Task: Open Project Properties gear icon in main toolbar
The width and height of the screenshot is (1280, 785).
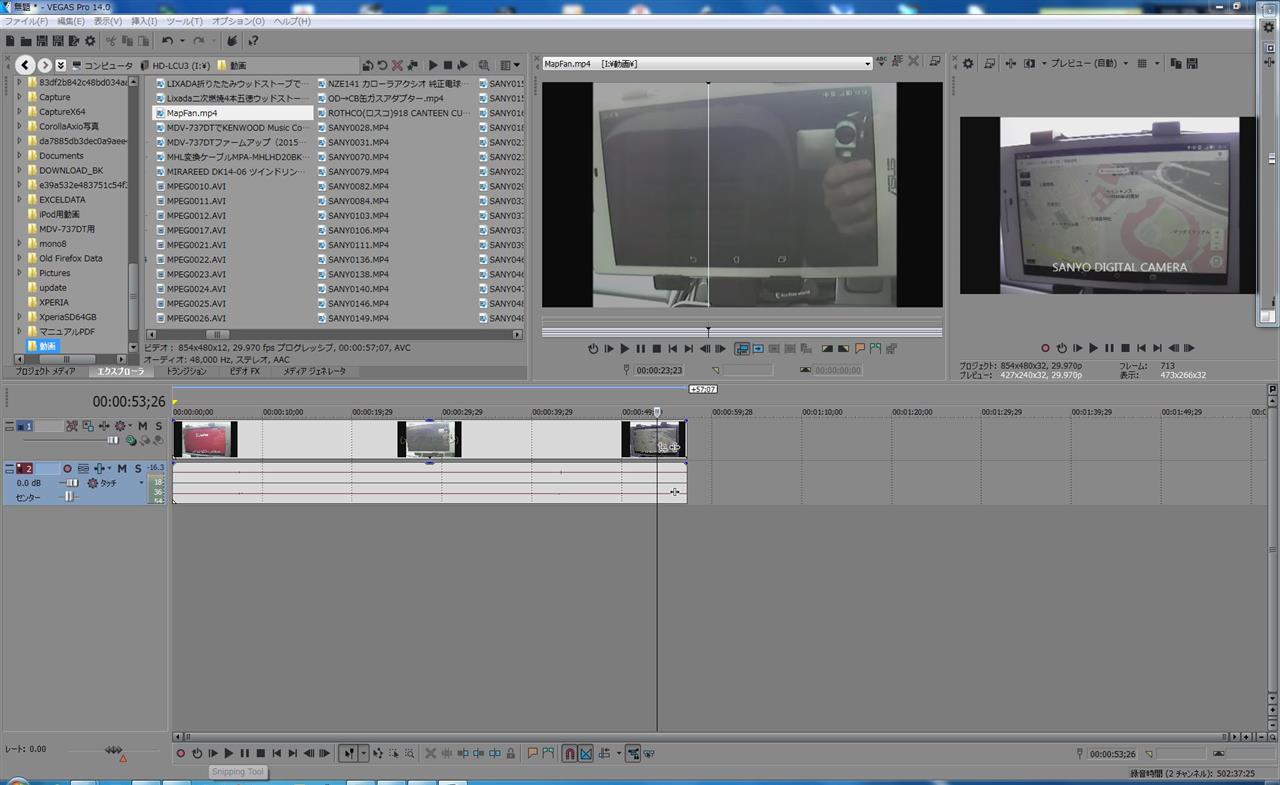Action: [90, 41]
